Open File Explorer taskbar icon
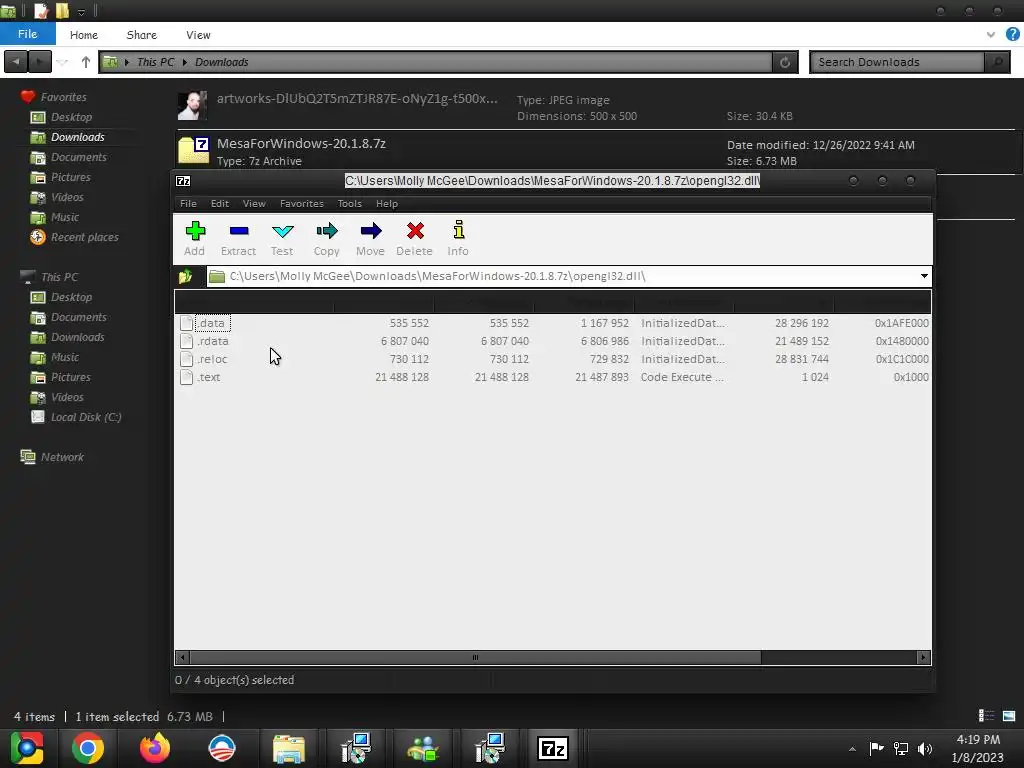This screenshot has width=1024, height=768. [289, 748]
